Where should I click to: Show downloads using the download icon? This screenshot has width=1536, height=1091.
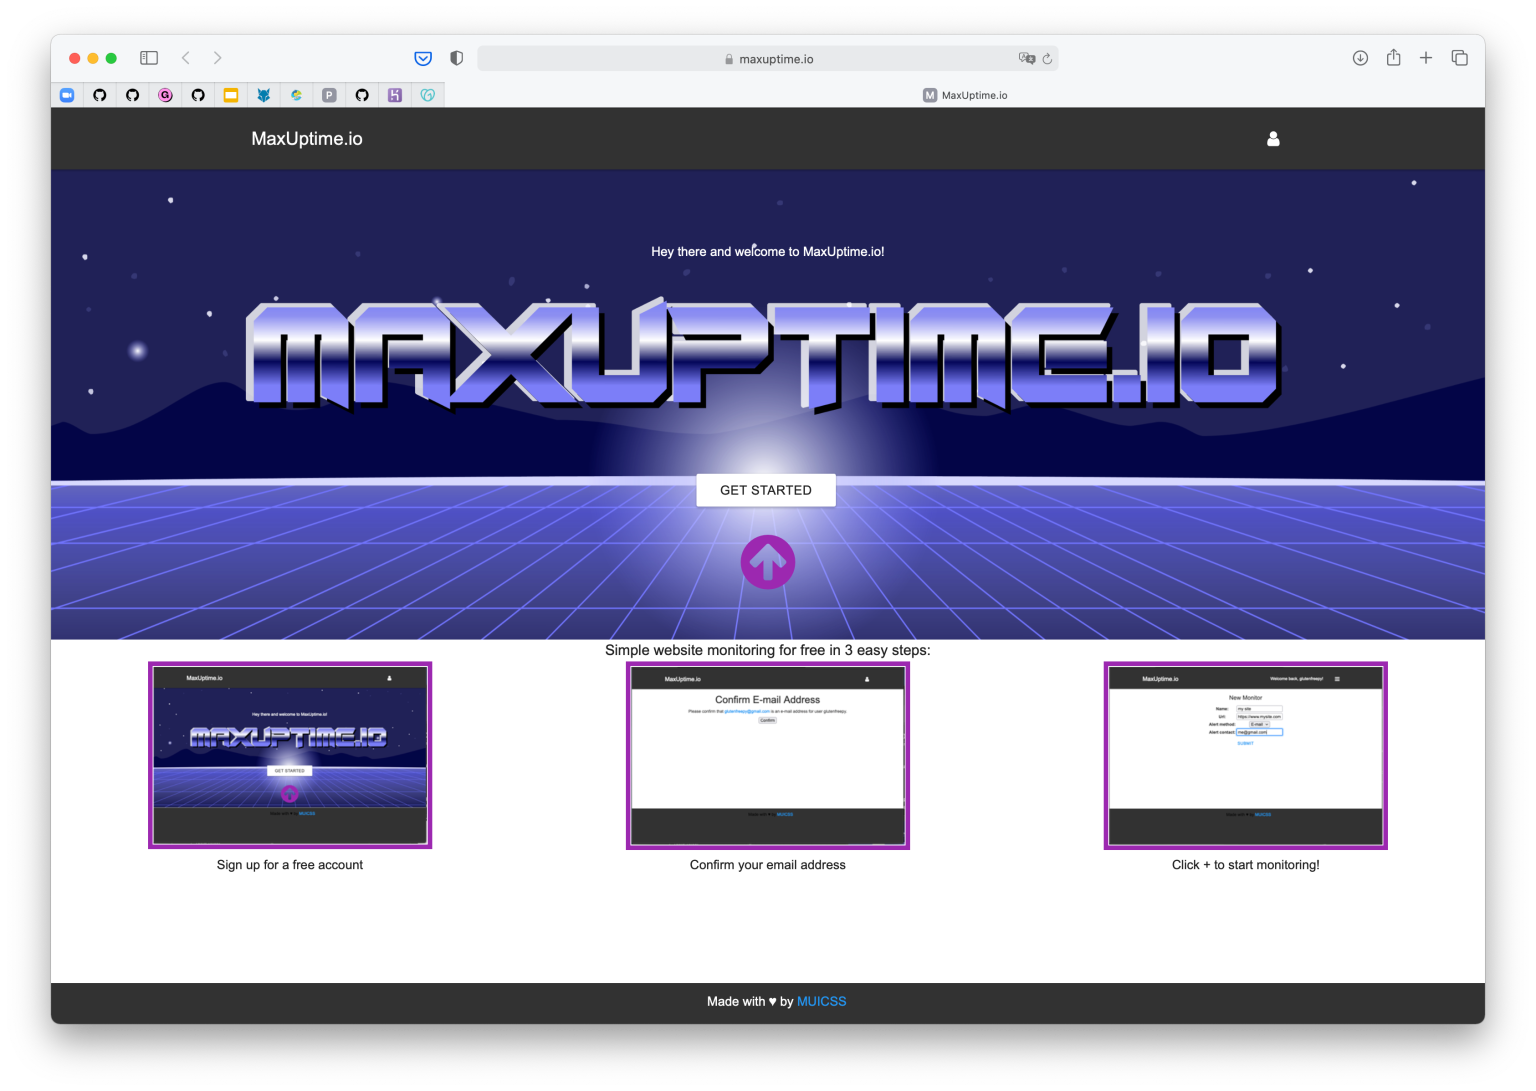coord(1360,58)
